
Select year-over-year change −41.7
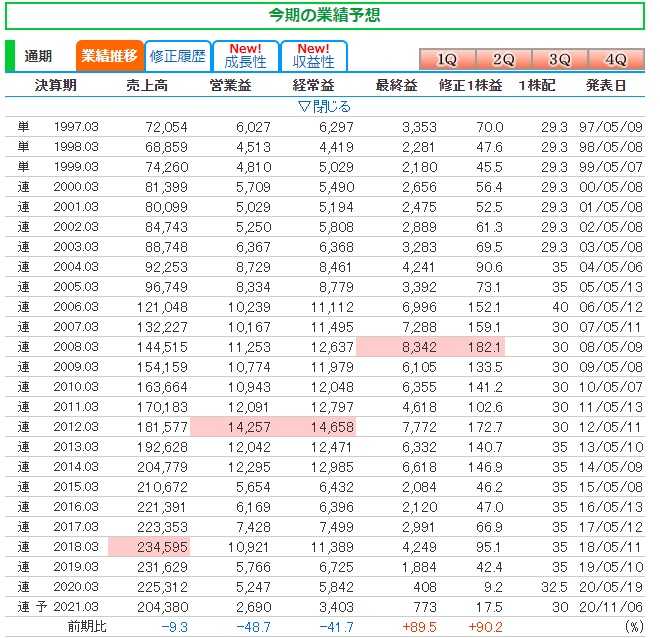(336, 627)
